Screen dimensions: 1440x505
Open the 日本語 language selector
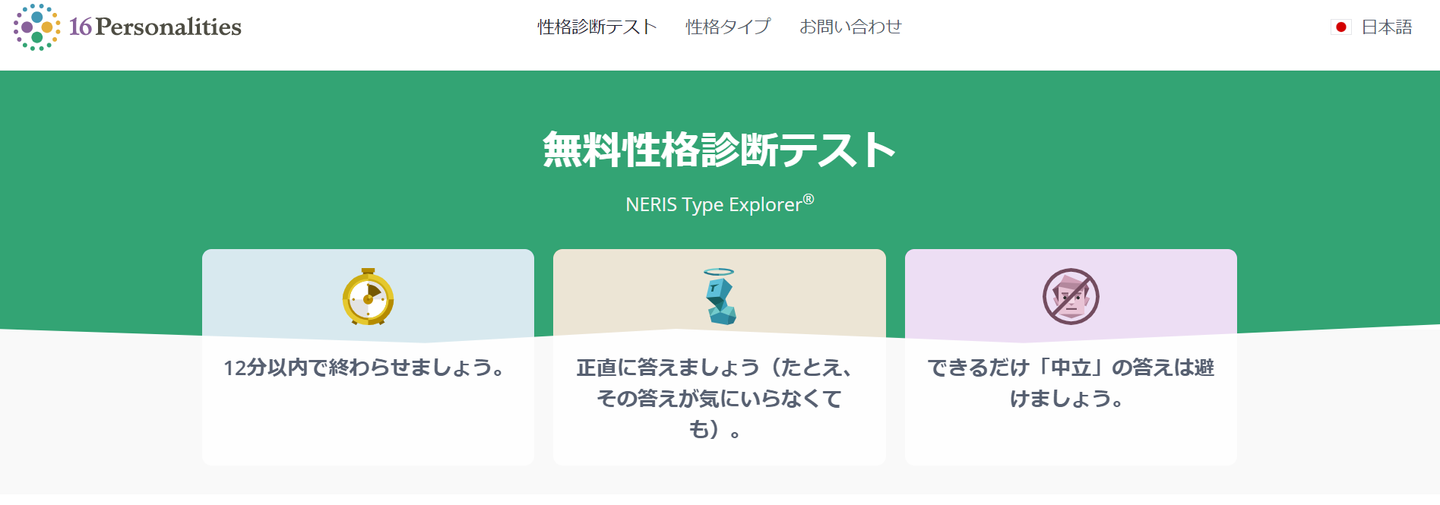point(1387,27)
